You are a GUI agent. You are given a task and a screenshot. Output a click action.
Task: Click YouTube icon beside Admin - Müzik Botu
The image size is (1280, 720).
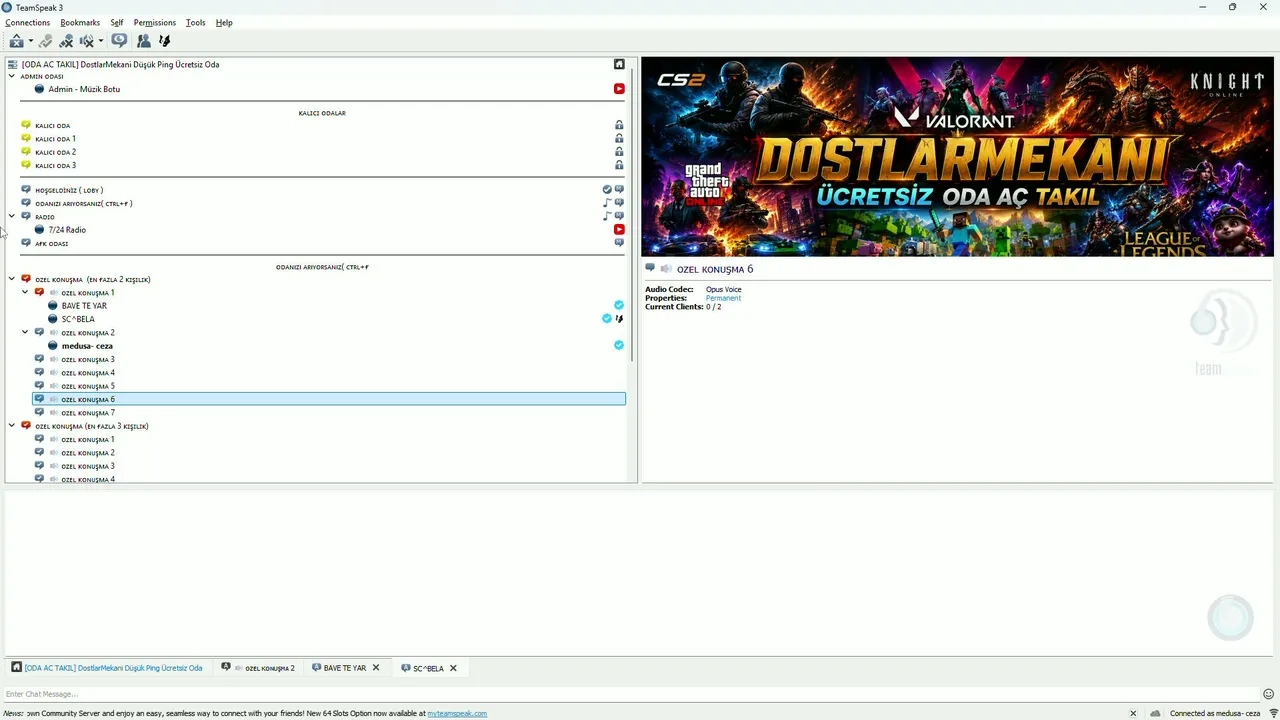[619, 89]
